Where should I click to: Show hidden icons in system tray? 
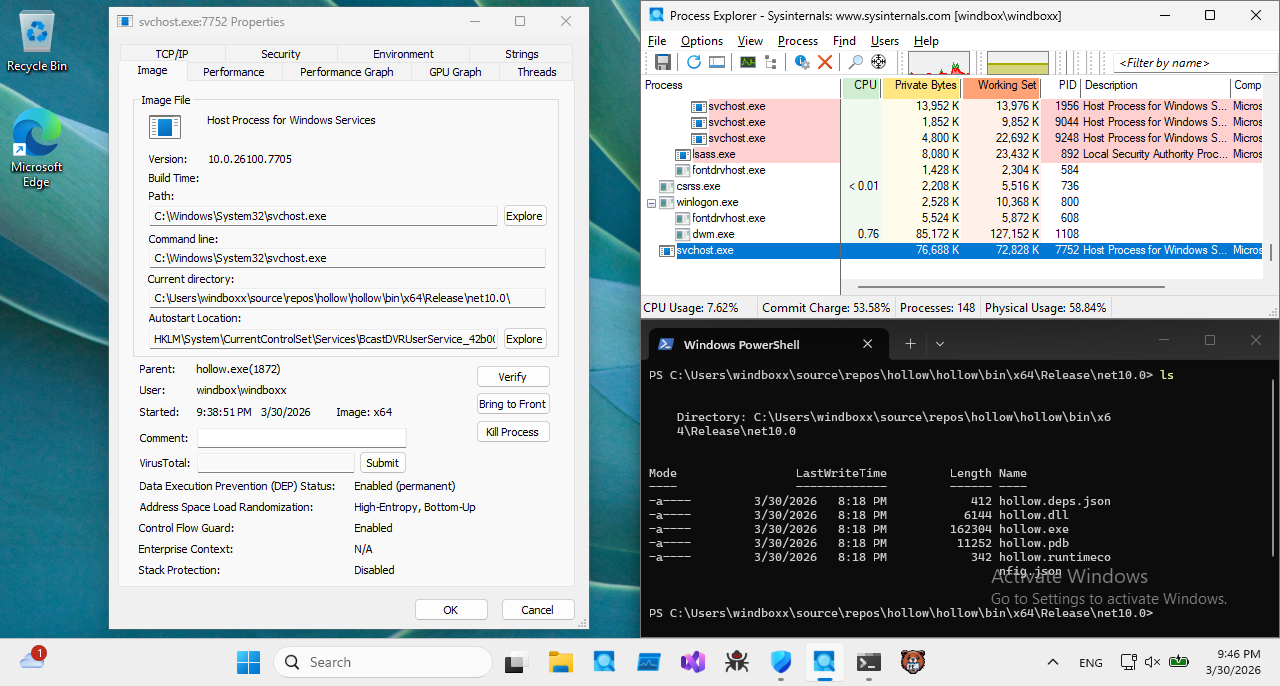tap(1053, 662)
